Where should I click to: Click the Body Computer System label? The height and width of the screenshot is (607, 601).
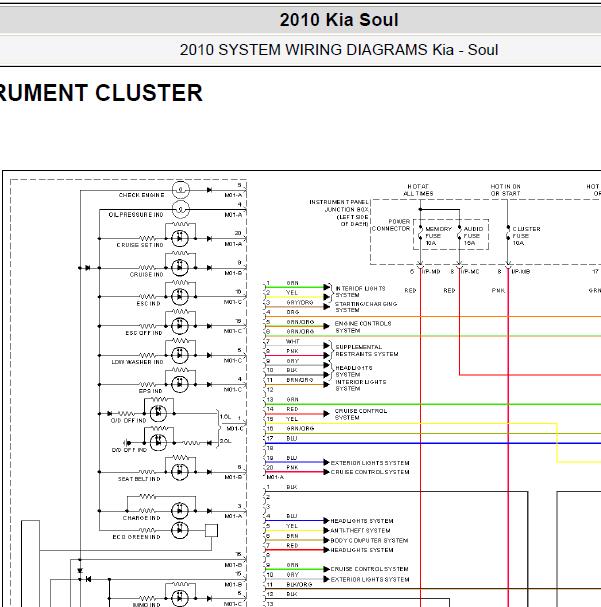[x=369, y=540]
